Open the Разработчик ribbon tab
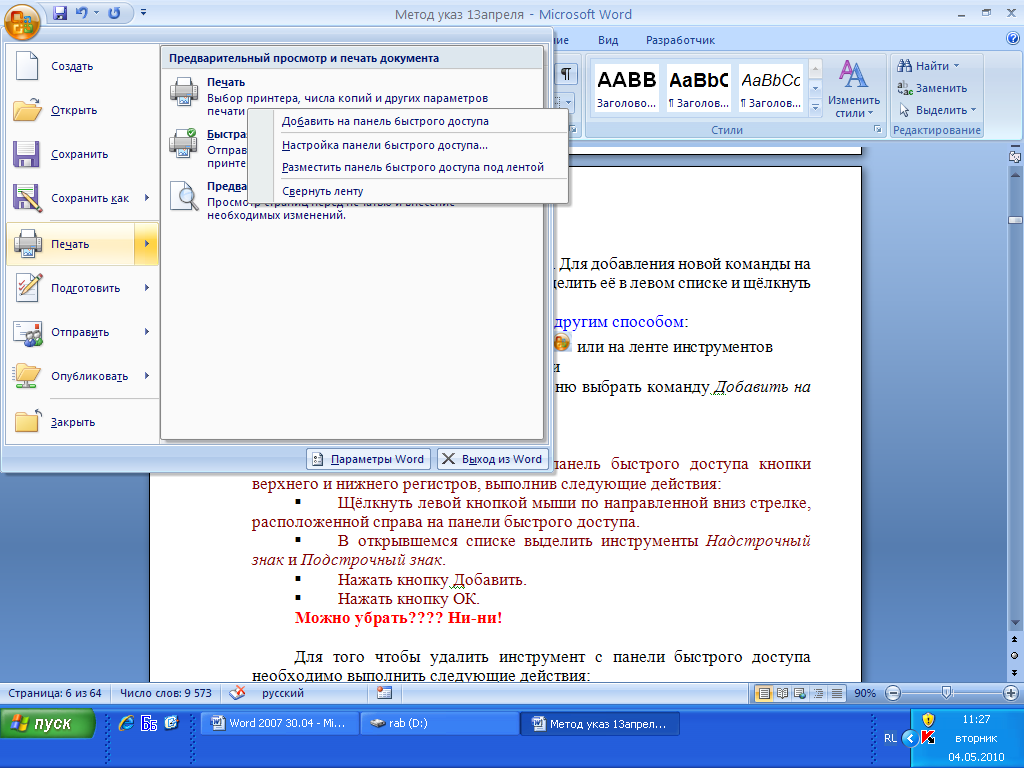The image size is (1024, 768). [680, 40]
